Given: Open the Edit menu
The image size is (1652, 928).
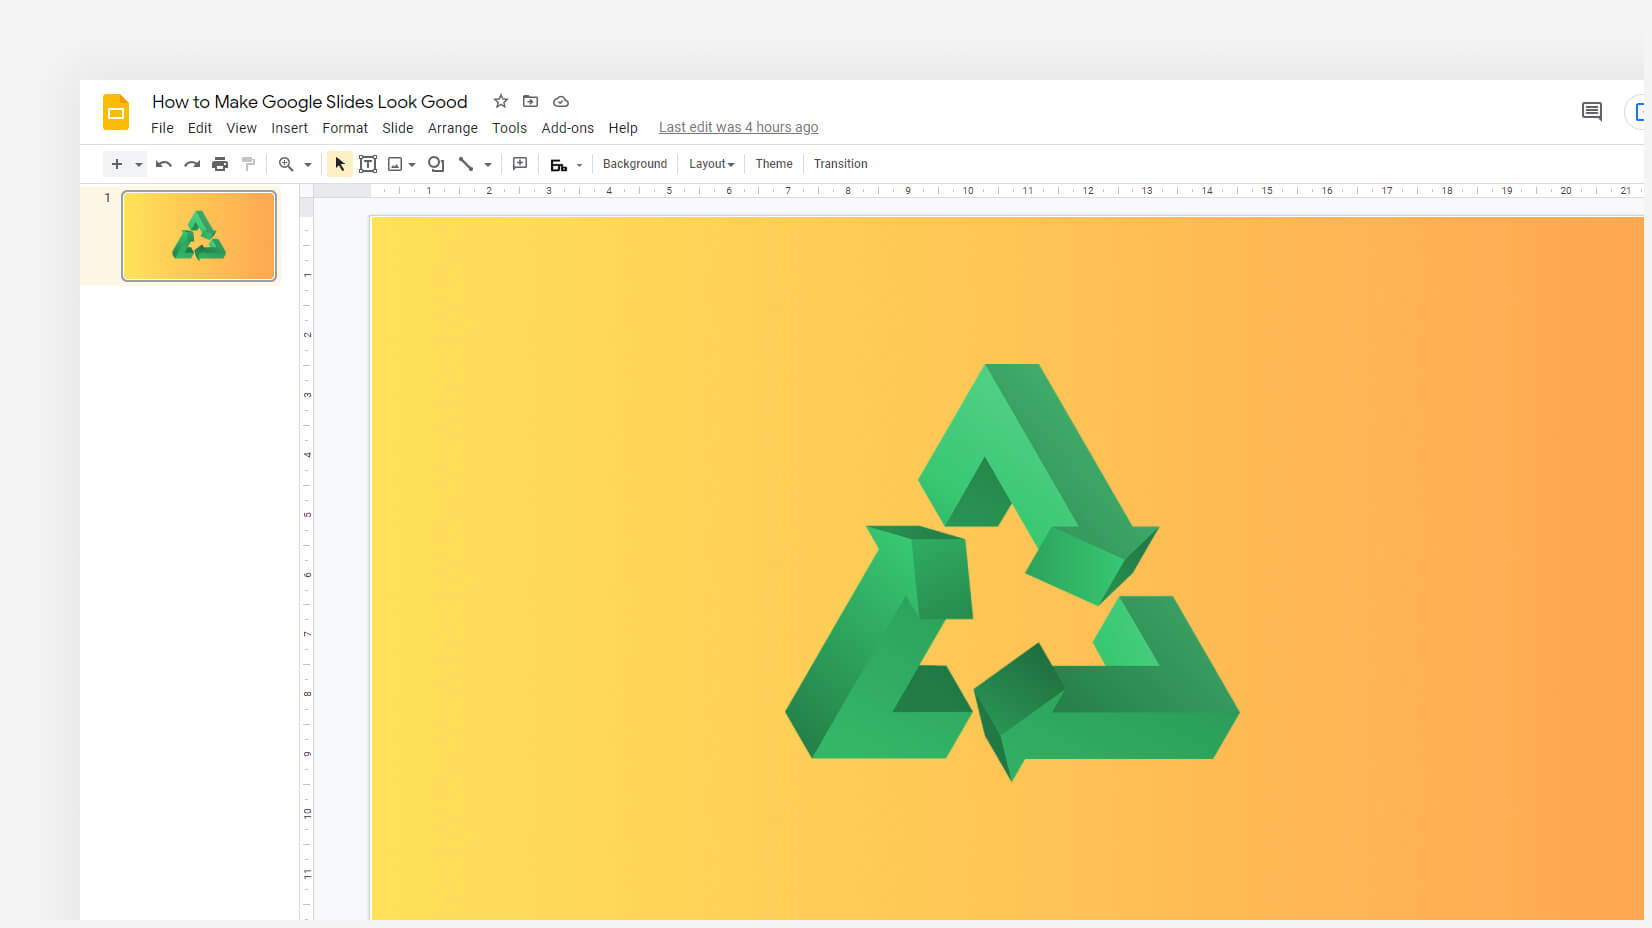Looking at the screenshot, I should [200, 128].
